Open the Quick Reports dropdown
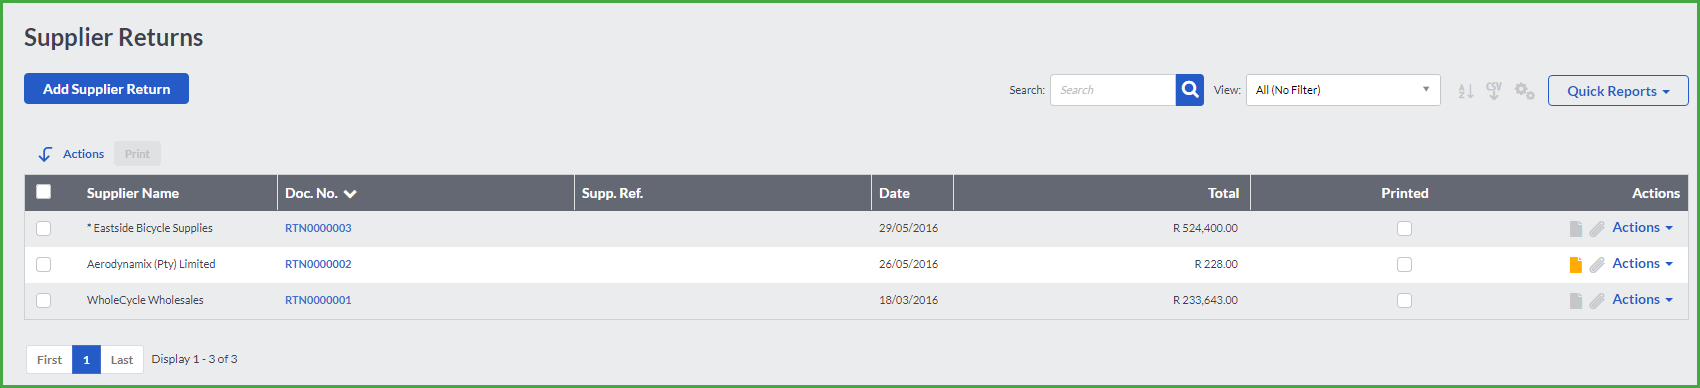The width and height of the screenshot is (1700, 388). [x=1618, y=91]
